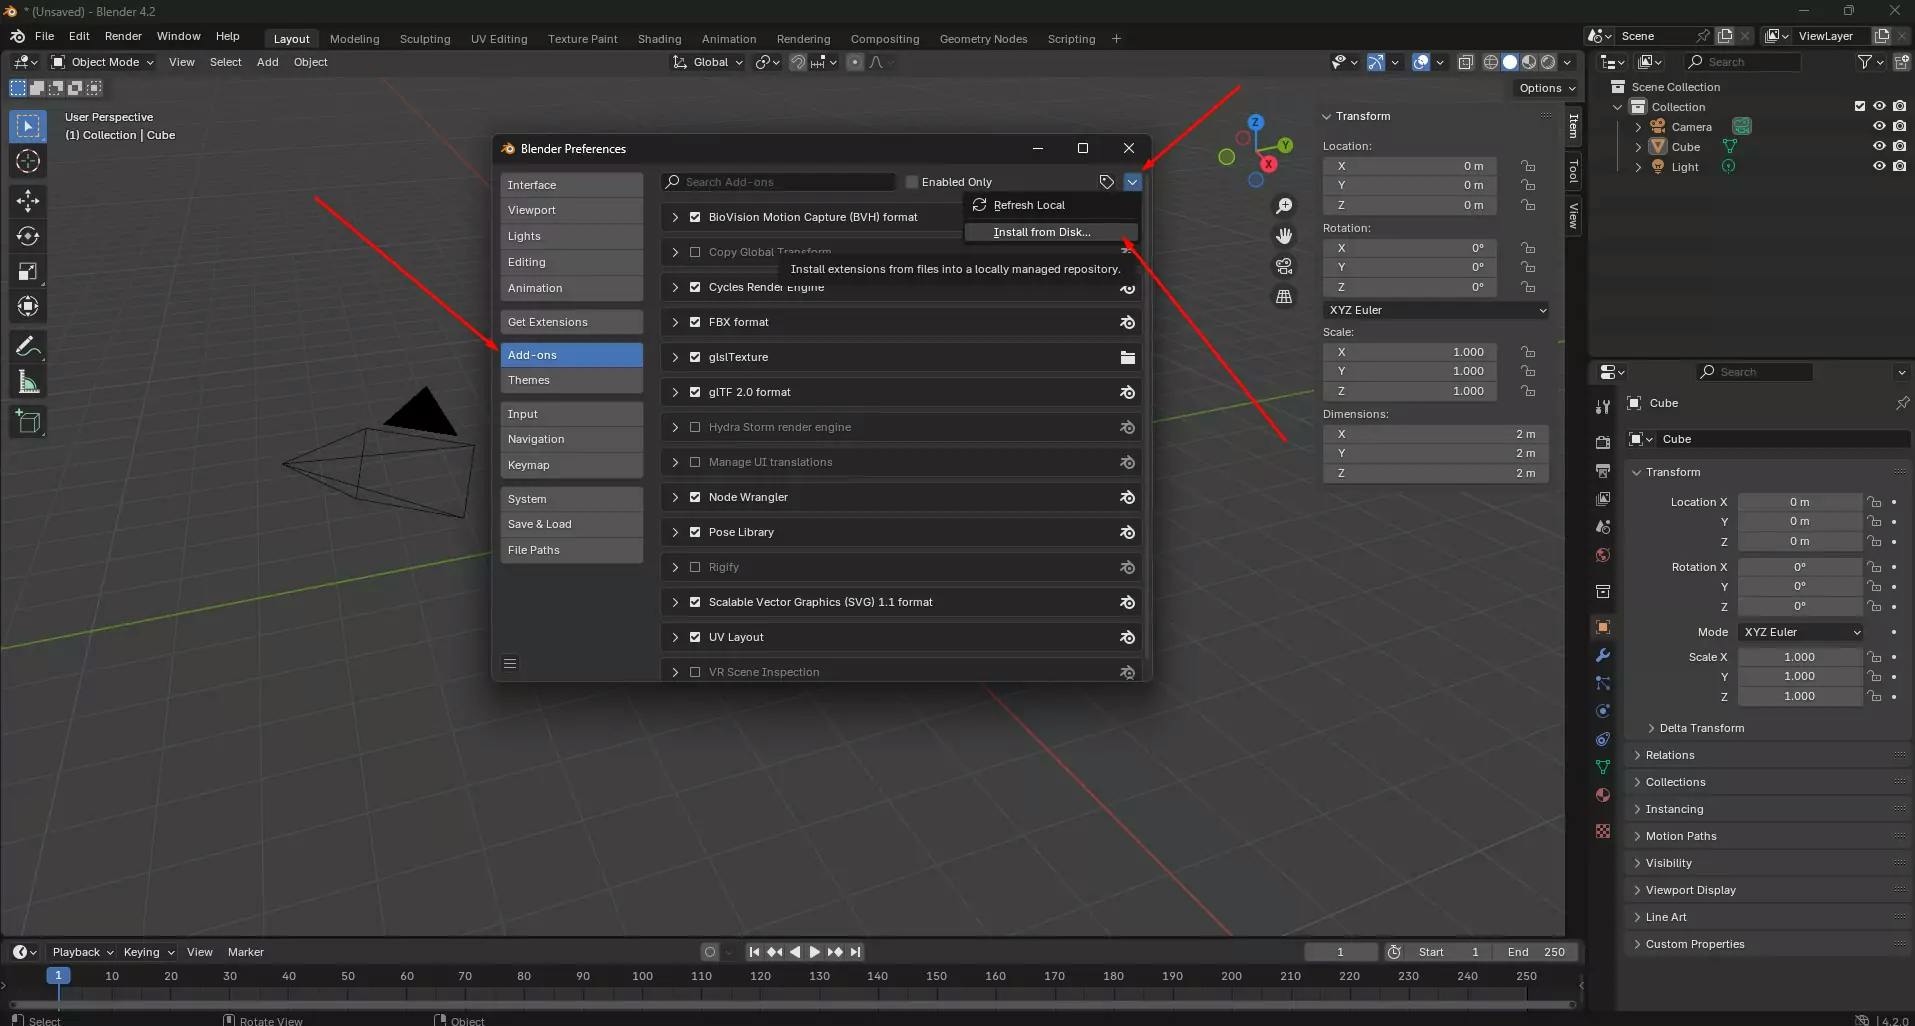
Task: Open glslTexture add-on folder icon
Action: pyautogui.click(x=1127, y=357)
